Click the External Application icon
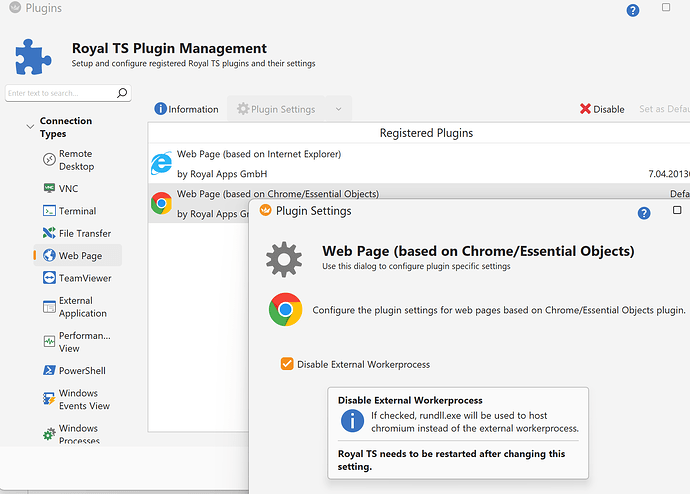The width and height of the screenshot is (690, 494). click(49, 307)
